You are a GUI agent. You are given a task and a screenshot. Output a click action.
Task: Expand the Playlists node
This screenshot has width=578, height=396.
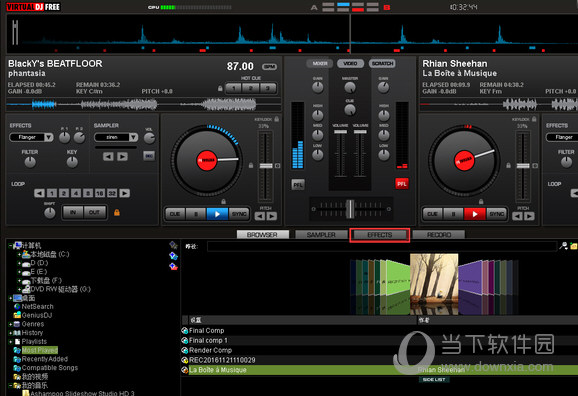[10, 342]
